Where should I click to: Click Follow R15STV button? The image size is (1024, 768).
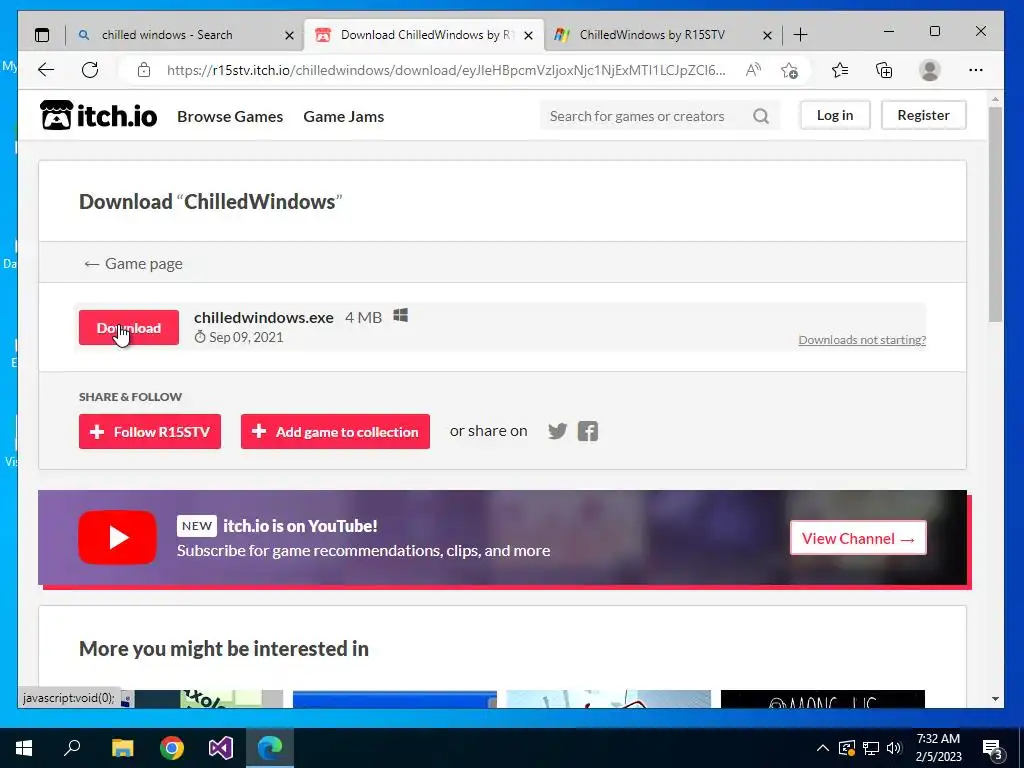coord(150,432)
